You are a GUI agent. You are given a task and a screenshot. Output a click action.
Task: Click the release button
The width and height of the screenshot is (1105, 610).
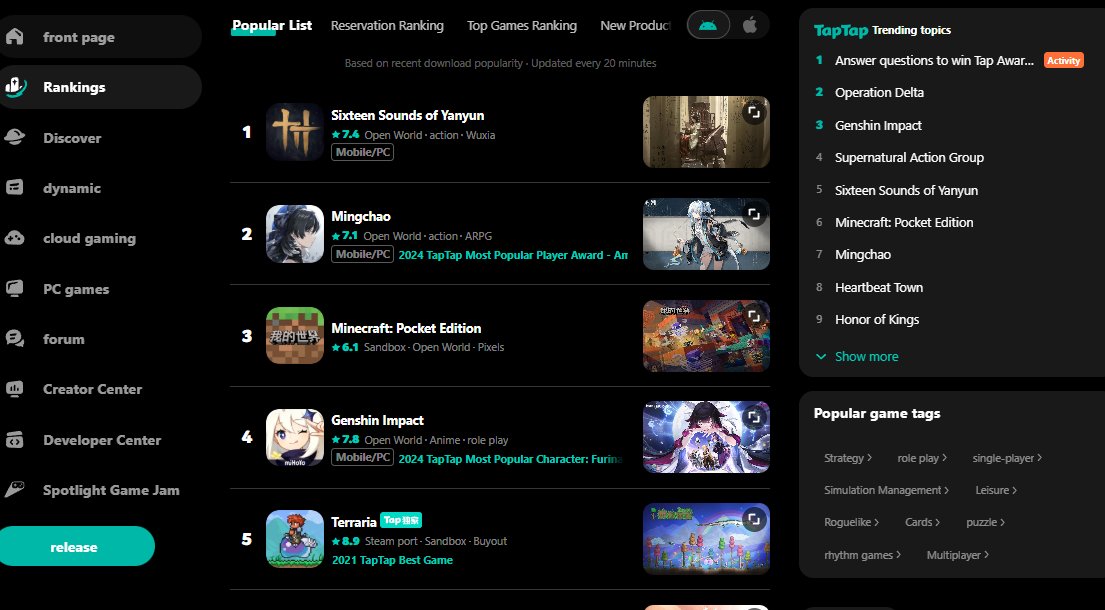coord(76,546)
